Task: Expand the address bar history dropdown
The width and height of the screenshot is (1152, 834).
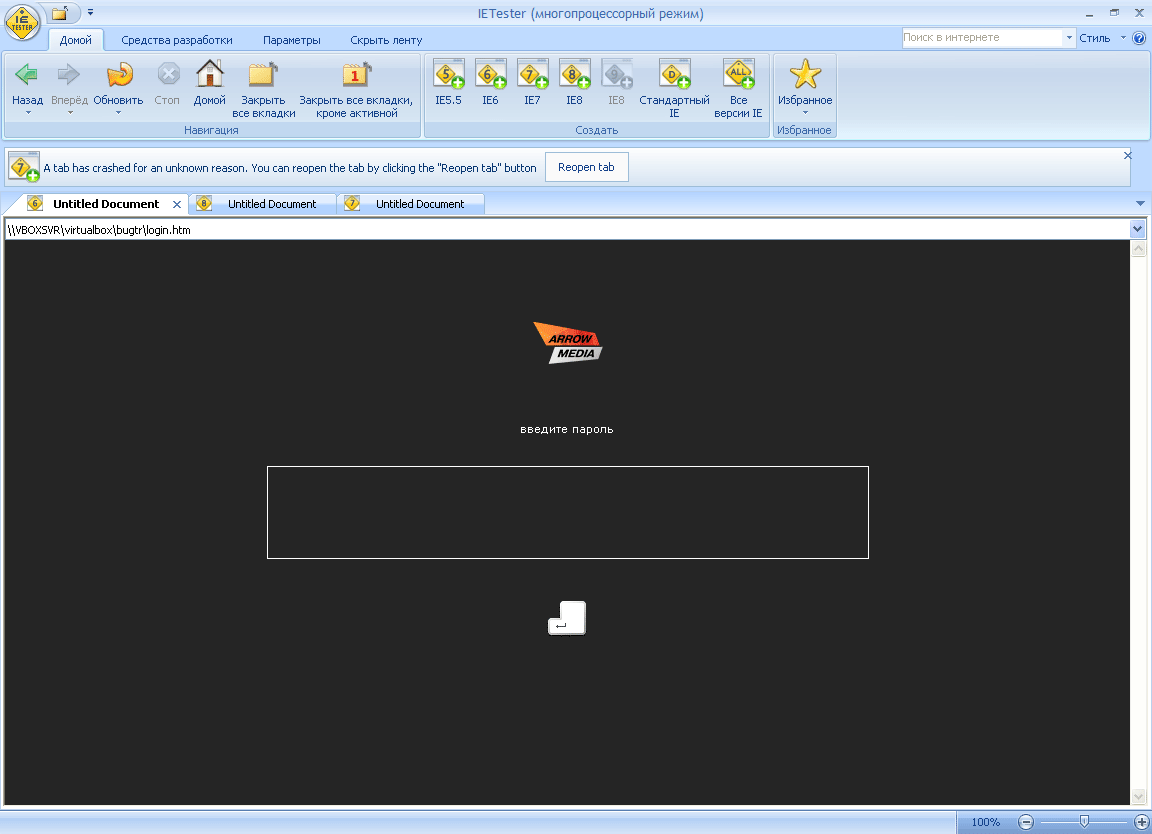Action: (x=1137, y=229)
